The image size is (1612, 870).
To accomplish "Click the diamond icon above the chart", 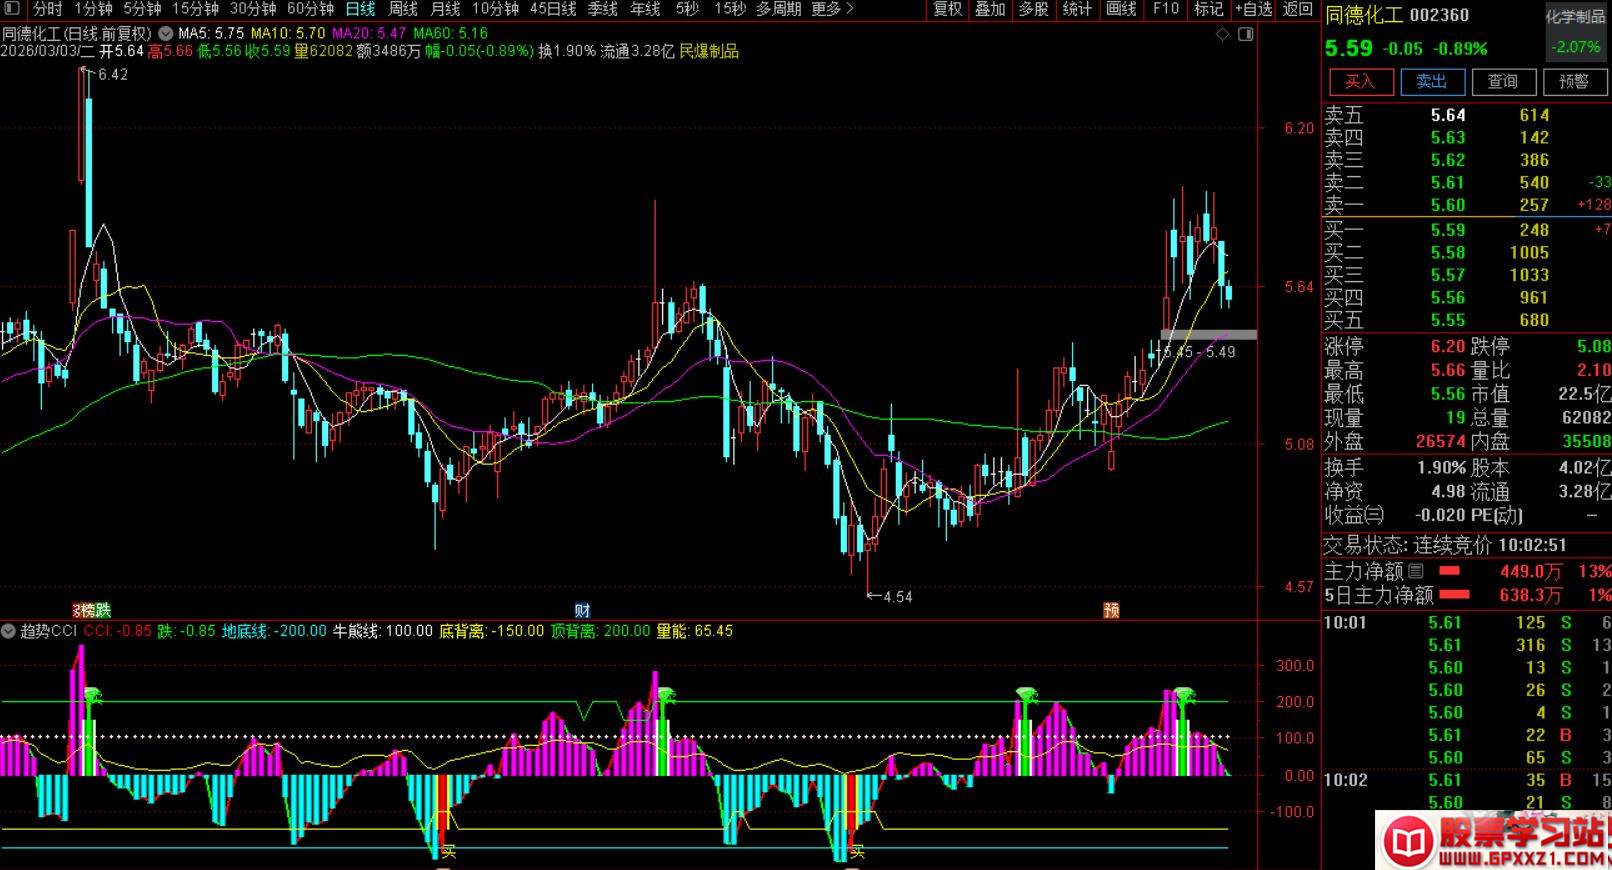I will (1222, 34).
